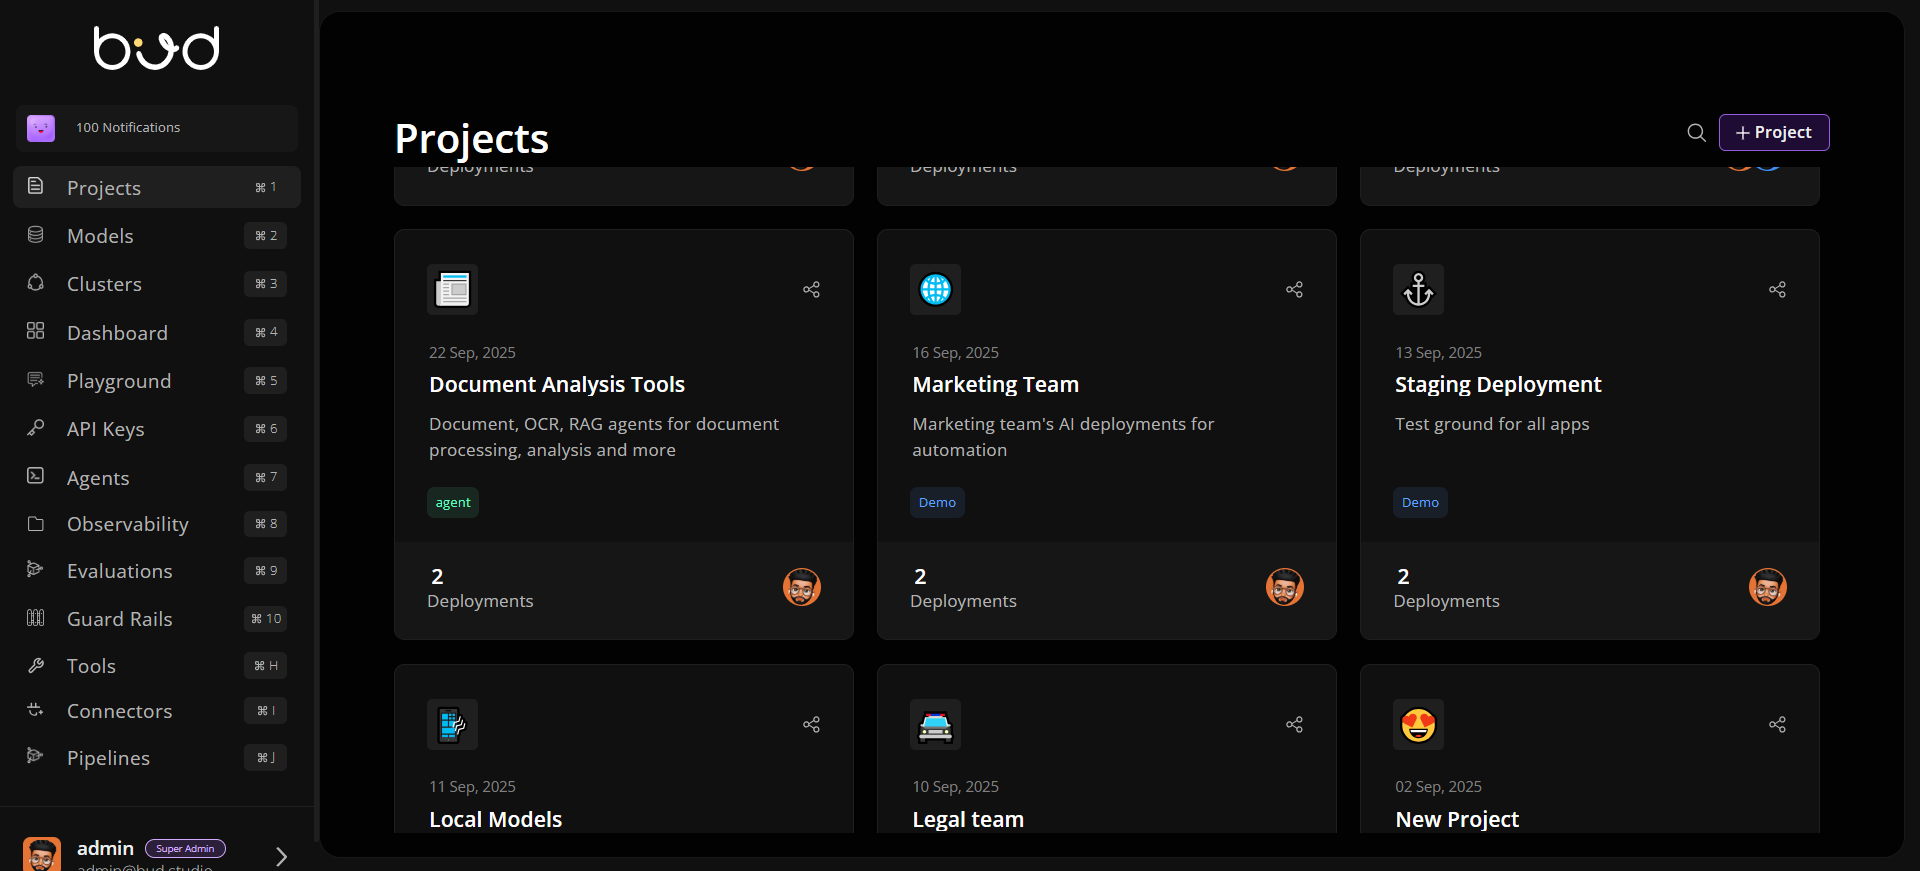Click the Super Admin badge
The width and height of the screenshot is (1920, 871).
pos(185,848)
